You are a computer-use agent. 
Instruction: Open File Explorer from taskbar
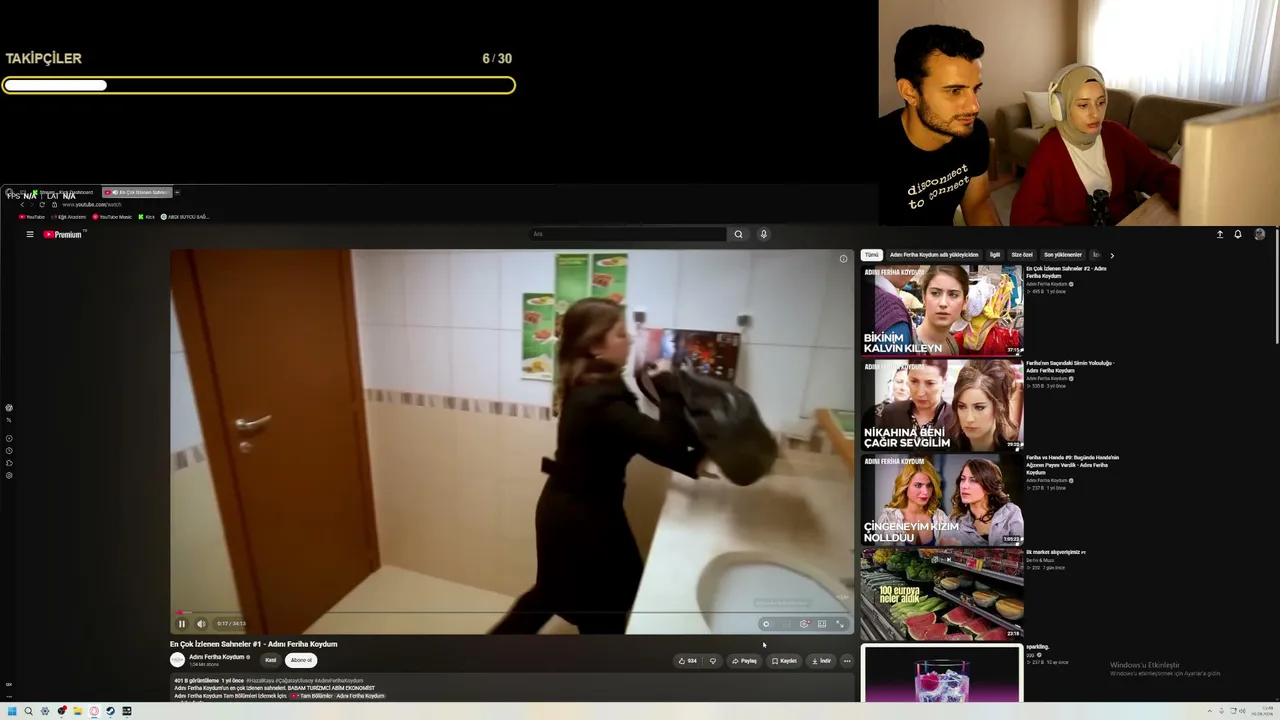[77, 711]
